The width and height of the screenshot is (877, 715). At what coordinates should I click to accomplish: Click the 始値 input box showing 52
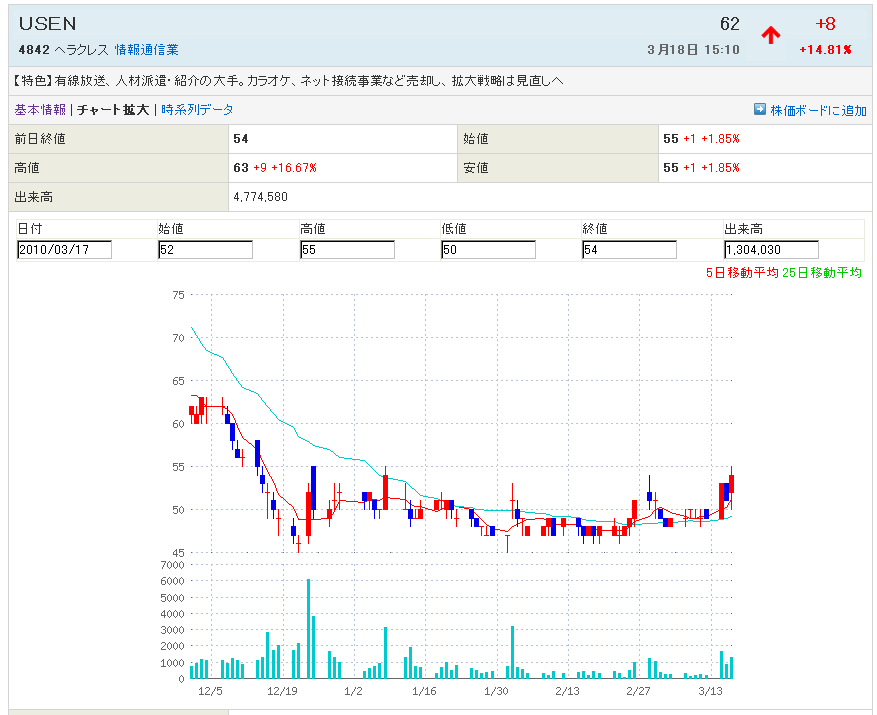click(205, 250)
